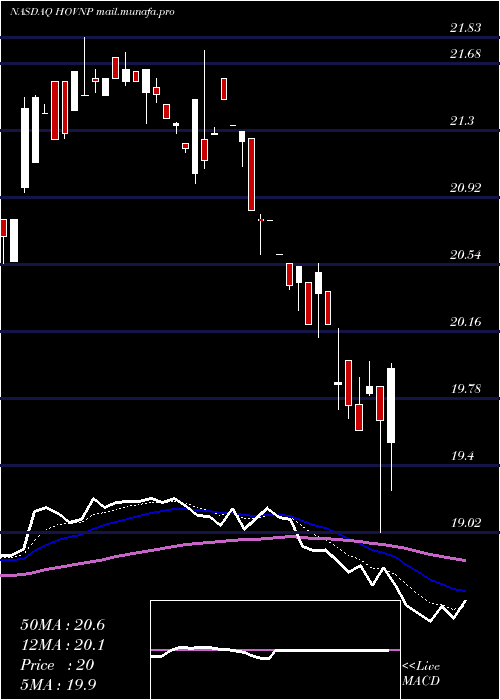
Task: Click the Price : 20 readout
Action: (x=57, y=665)
